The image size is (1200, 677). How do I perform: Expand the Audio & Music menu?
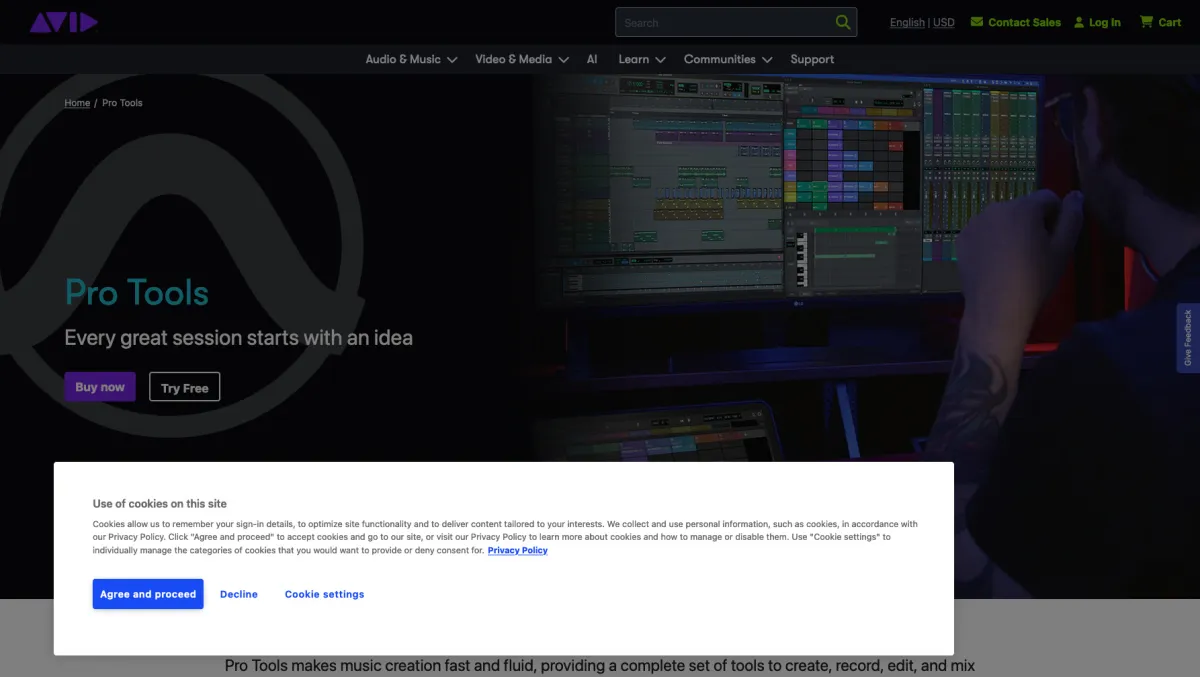411,59
